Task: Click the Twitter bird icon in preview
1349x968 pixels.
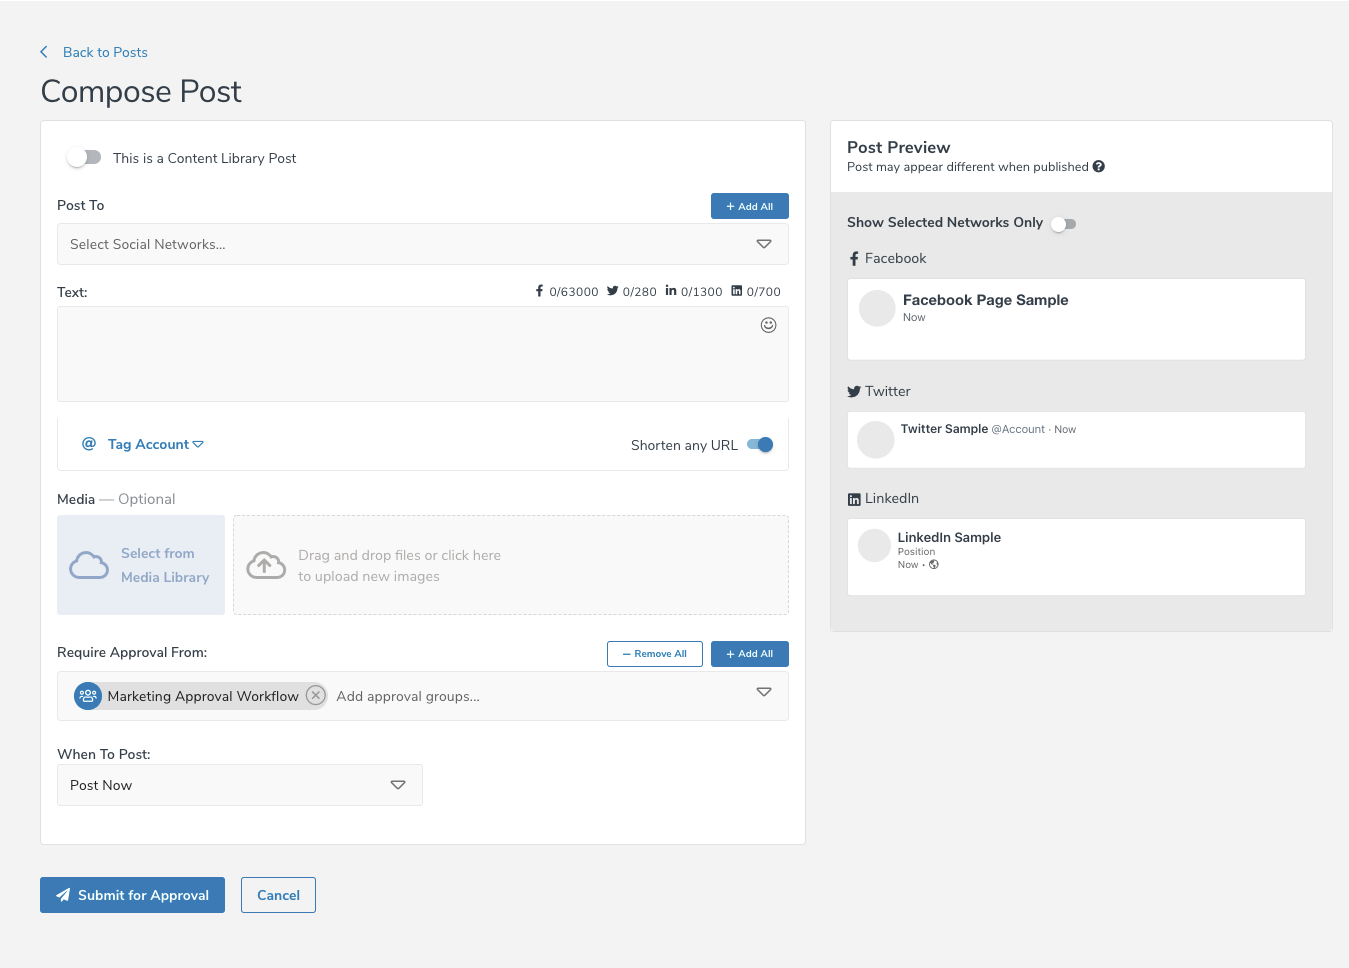Action: 854,392
